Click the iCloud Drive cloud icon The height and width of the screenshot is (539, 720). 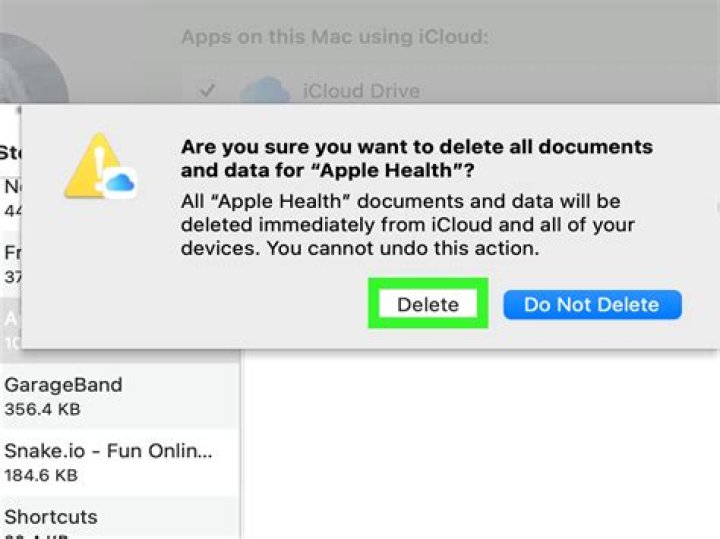[x=265, y=91]
